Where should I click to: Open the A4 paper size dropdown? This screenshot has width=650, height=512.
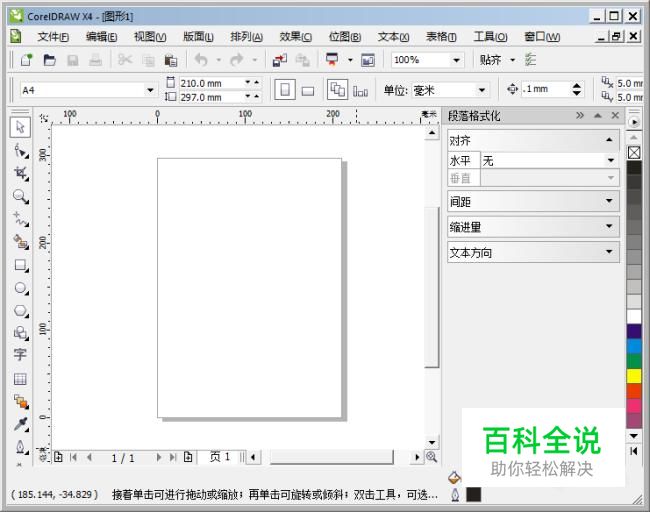(150, 90)
